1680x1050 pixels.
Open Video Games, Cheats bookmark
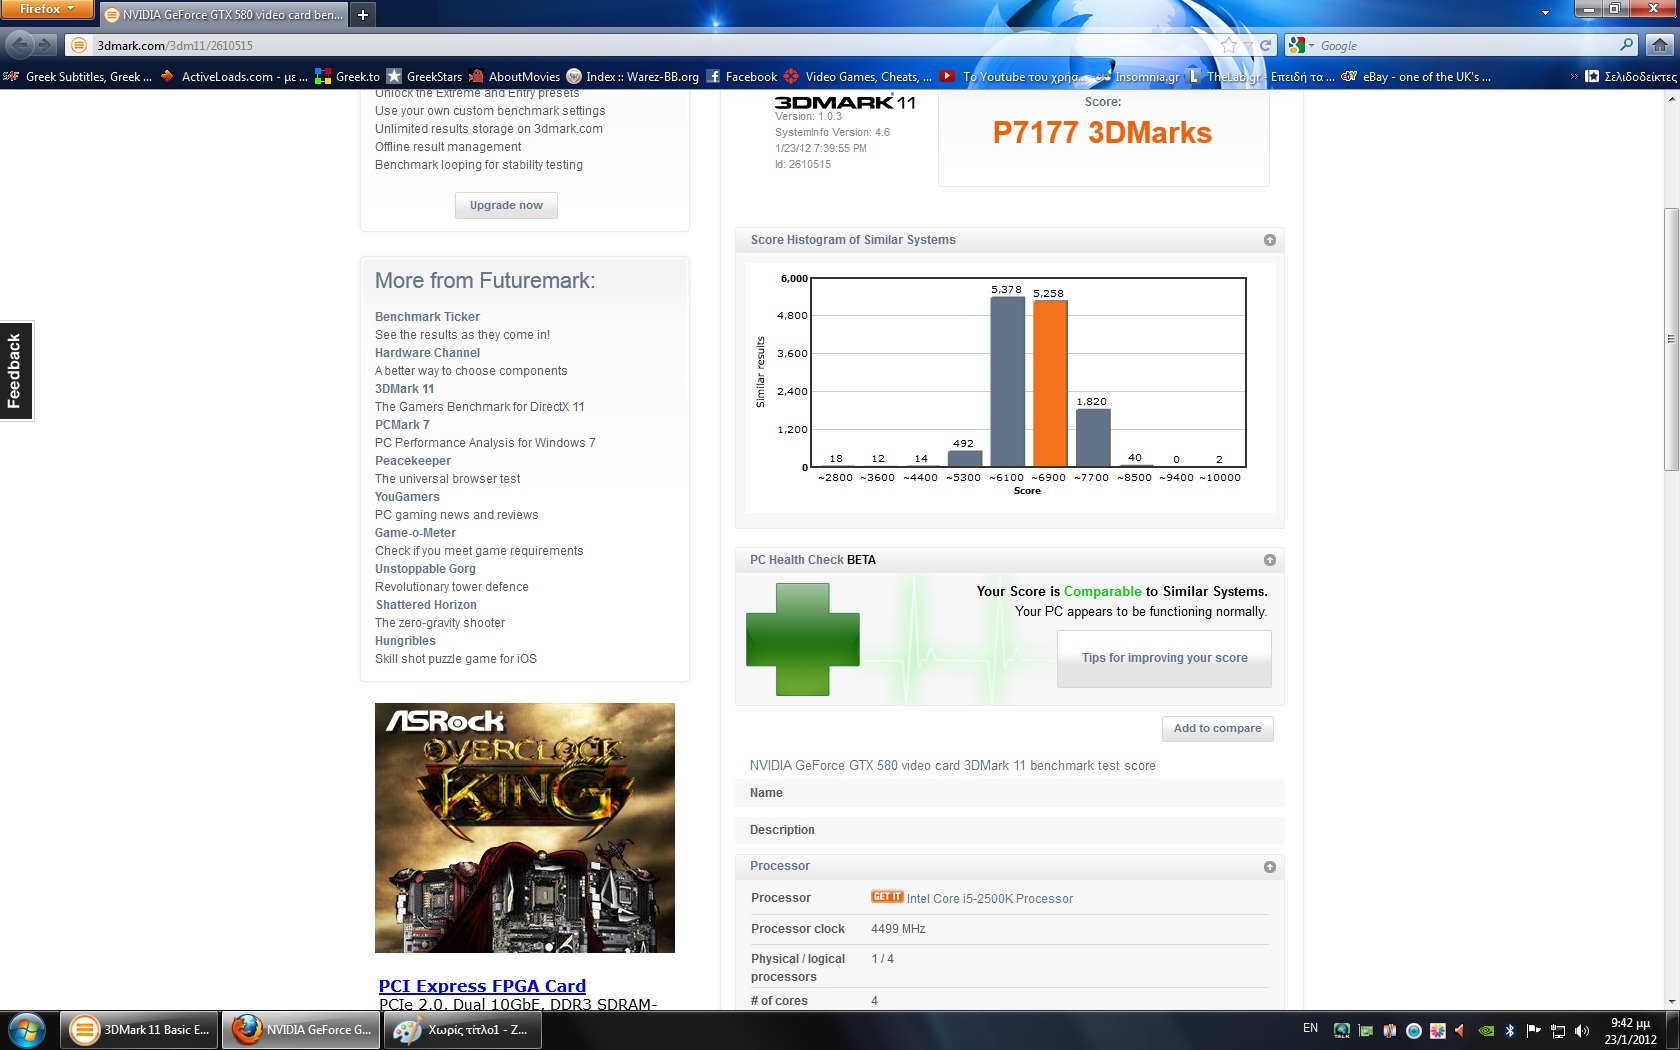pyautogui.click(x=858, y=76)
